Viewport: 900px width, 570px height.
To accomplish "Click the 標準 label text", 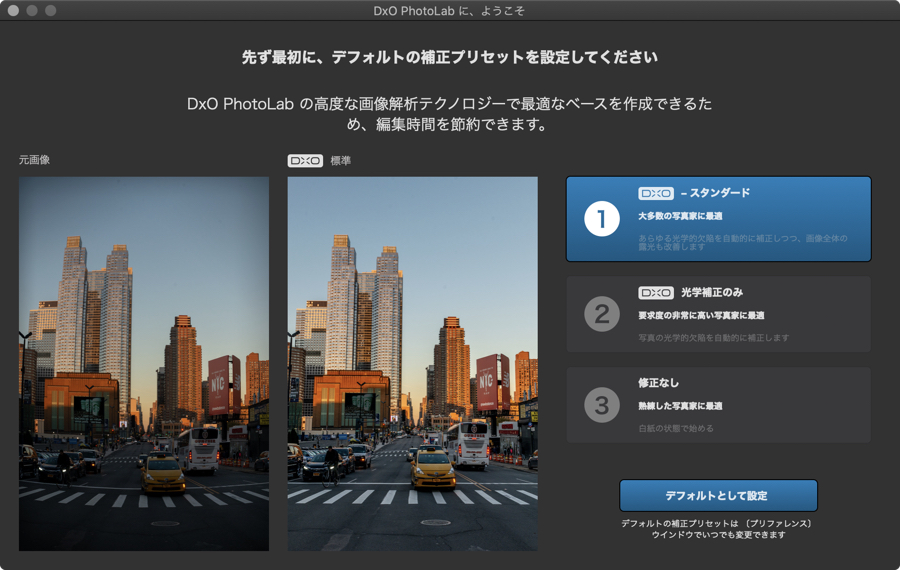I will [x=340, y=161].
